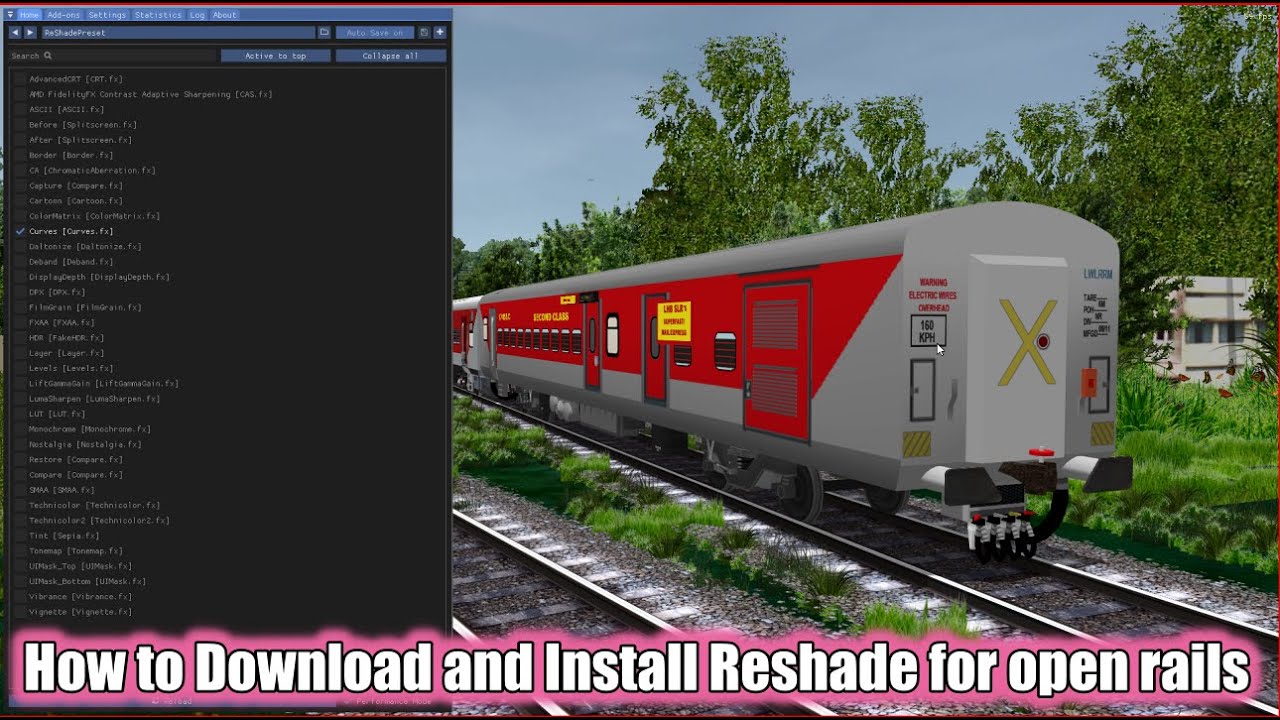Open the About tab
1280x720 pixels.
(225, 15)
